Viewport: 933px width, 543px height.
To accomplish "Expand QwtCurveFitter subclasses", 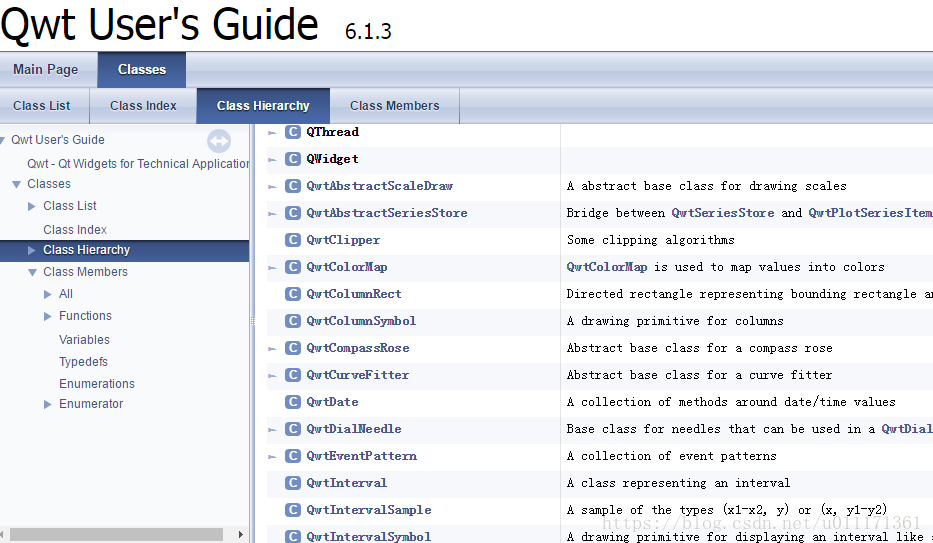I will point(273,376).
